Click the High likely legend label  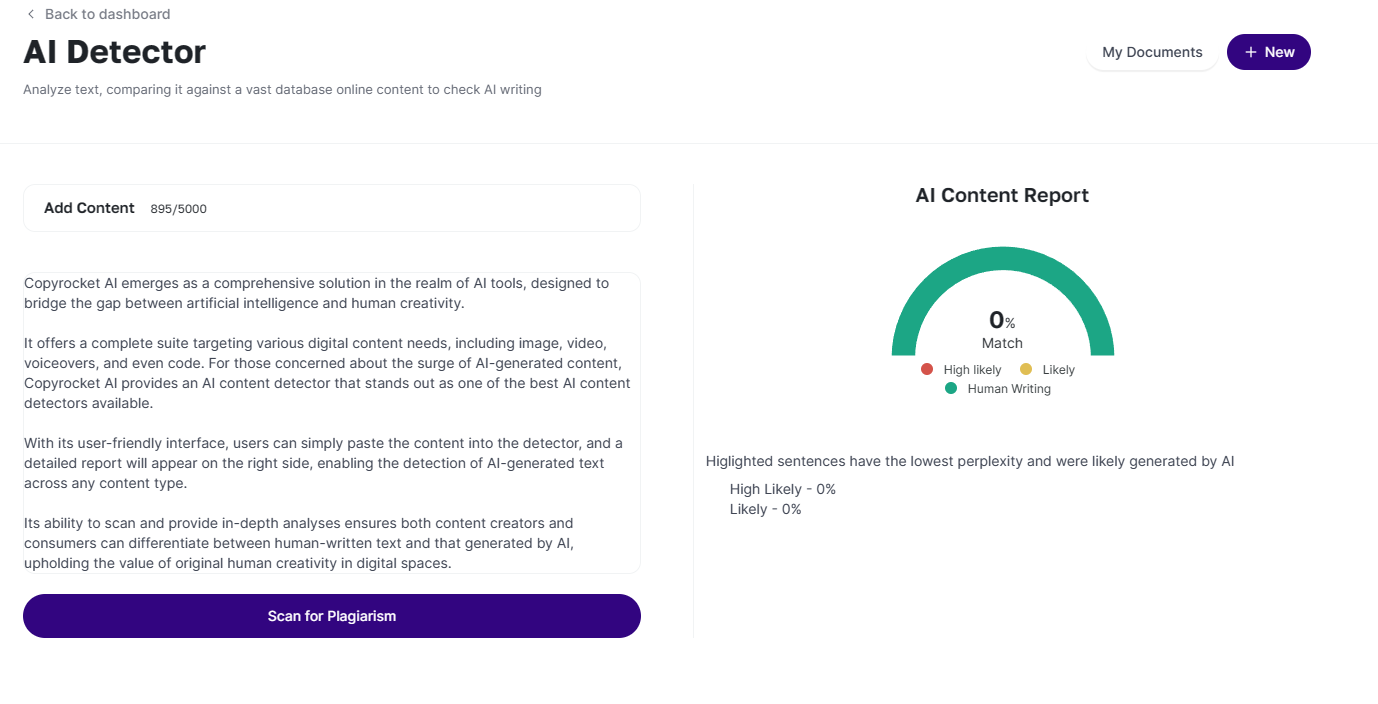972,370
